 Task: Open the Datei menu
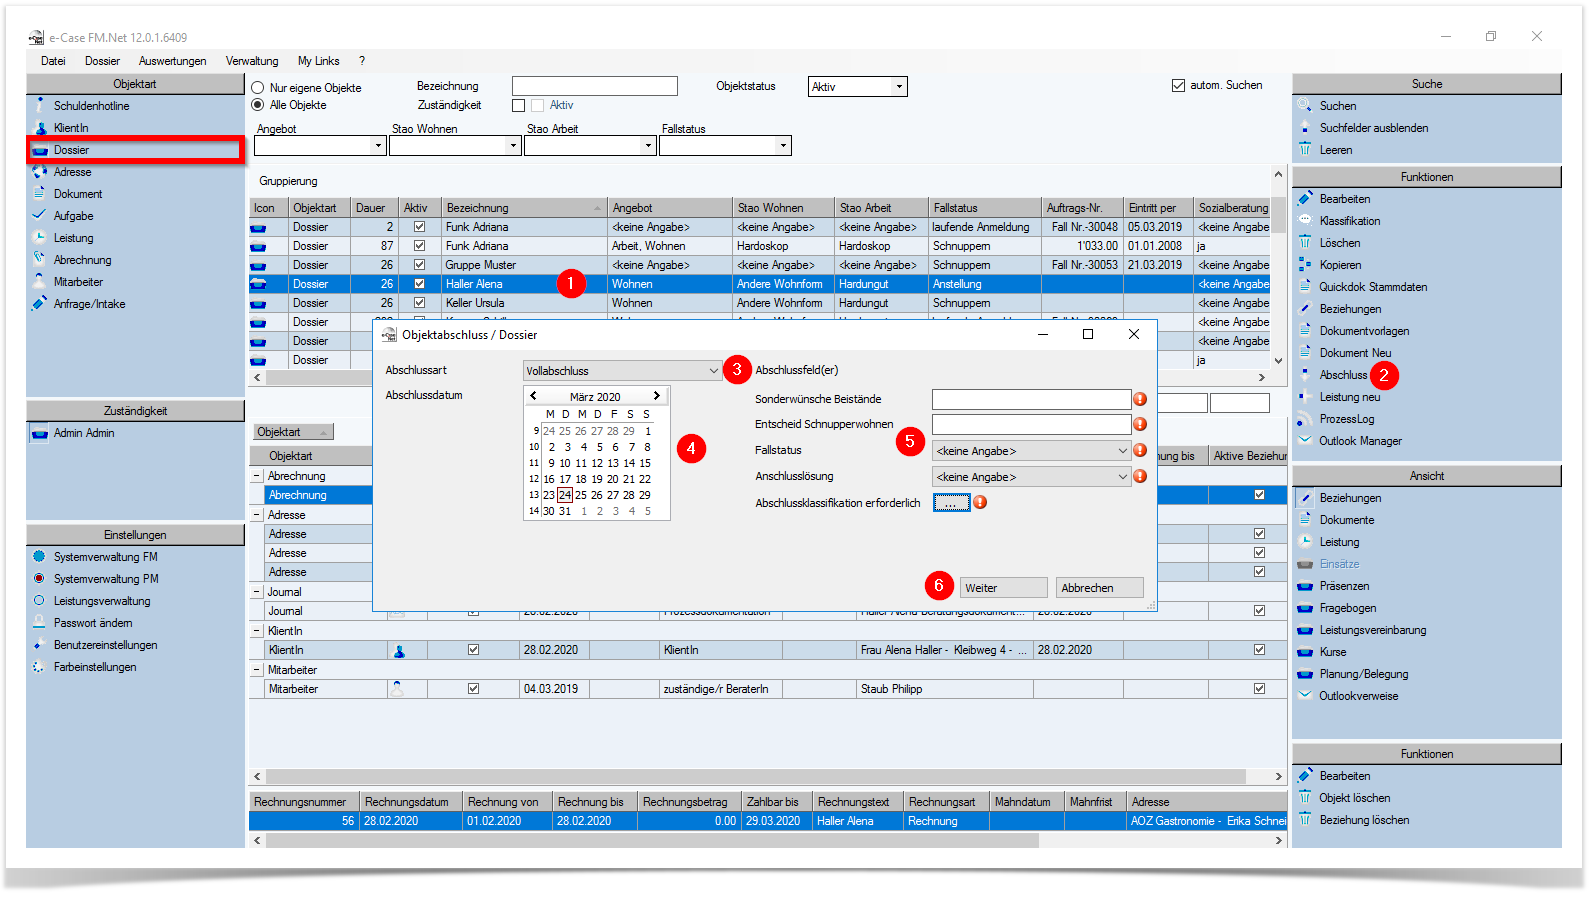tap(53, 61)
